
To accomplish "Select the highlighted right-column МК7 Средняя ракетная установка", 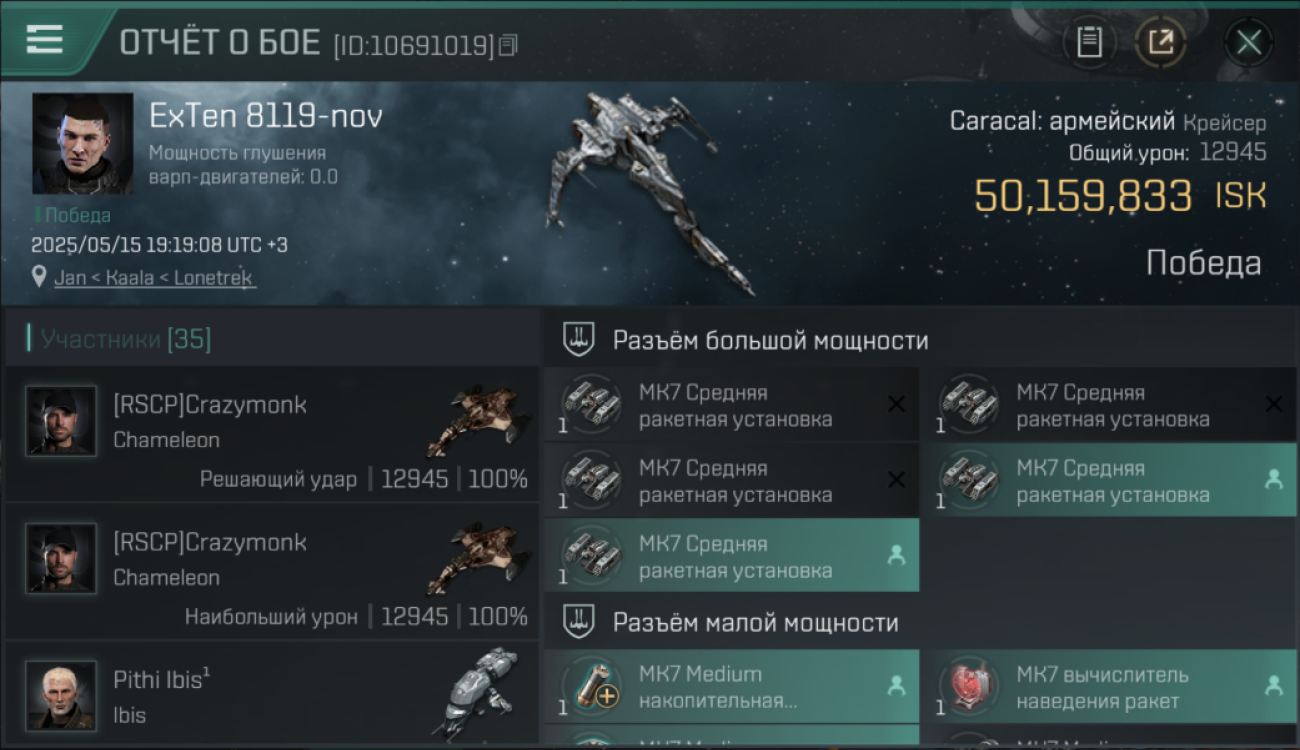I will (x=1108, y=481).
